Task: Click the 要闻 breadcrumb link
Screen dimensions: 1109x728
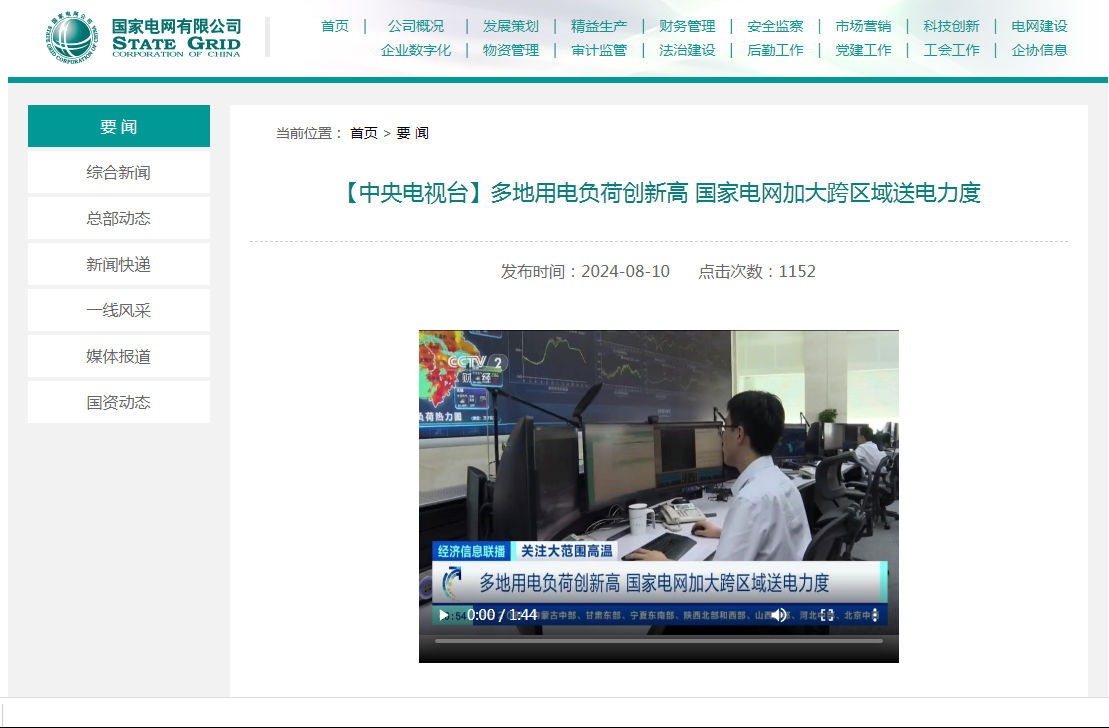Action: click(x=412, y=133)
